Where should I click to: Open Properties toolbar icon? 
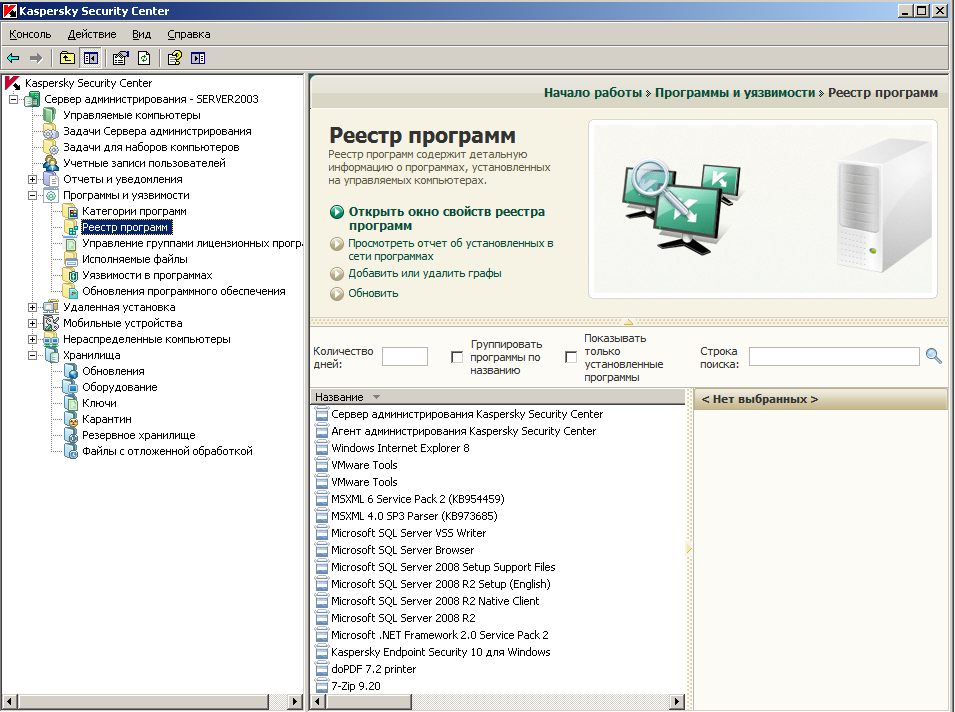121,58
